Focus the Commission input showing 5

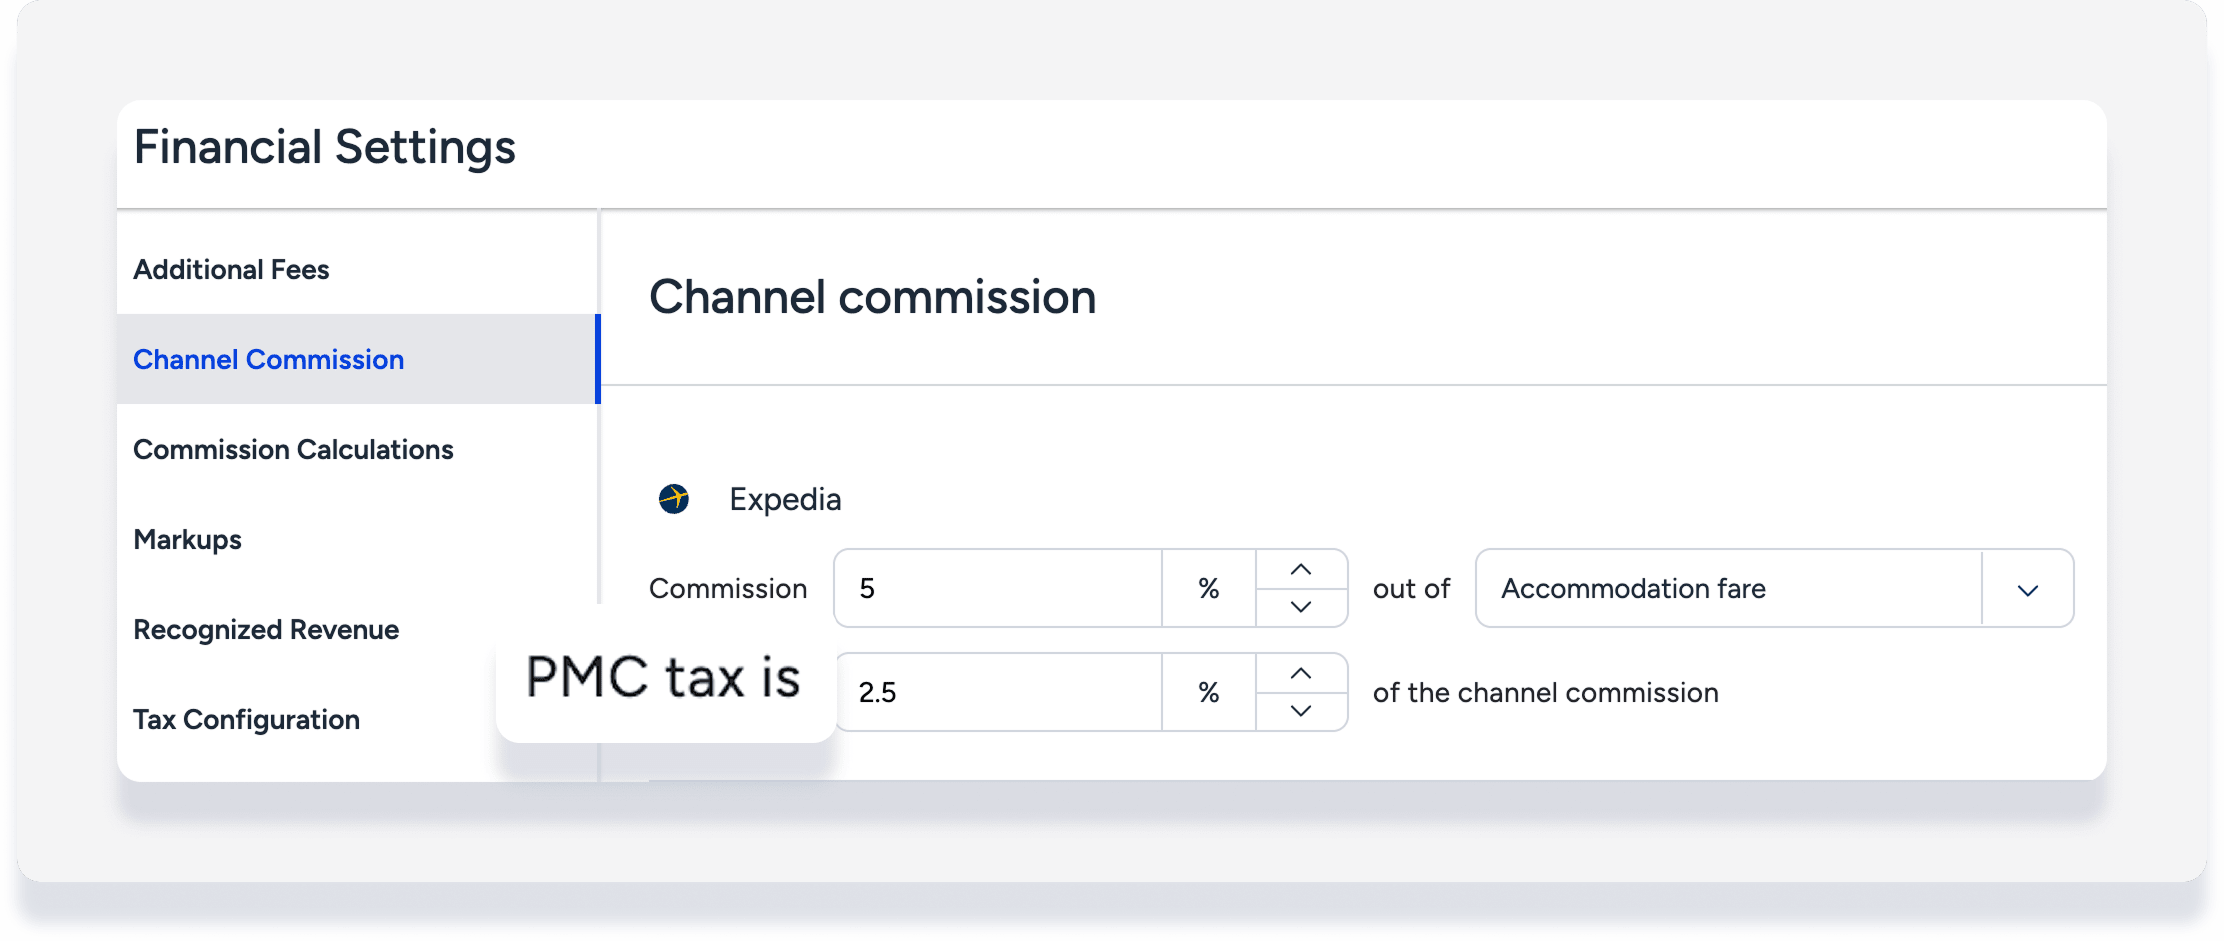point(997,589)
